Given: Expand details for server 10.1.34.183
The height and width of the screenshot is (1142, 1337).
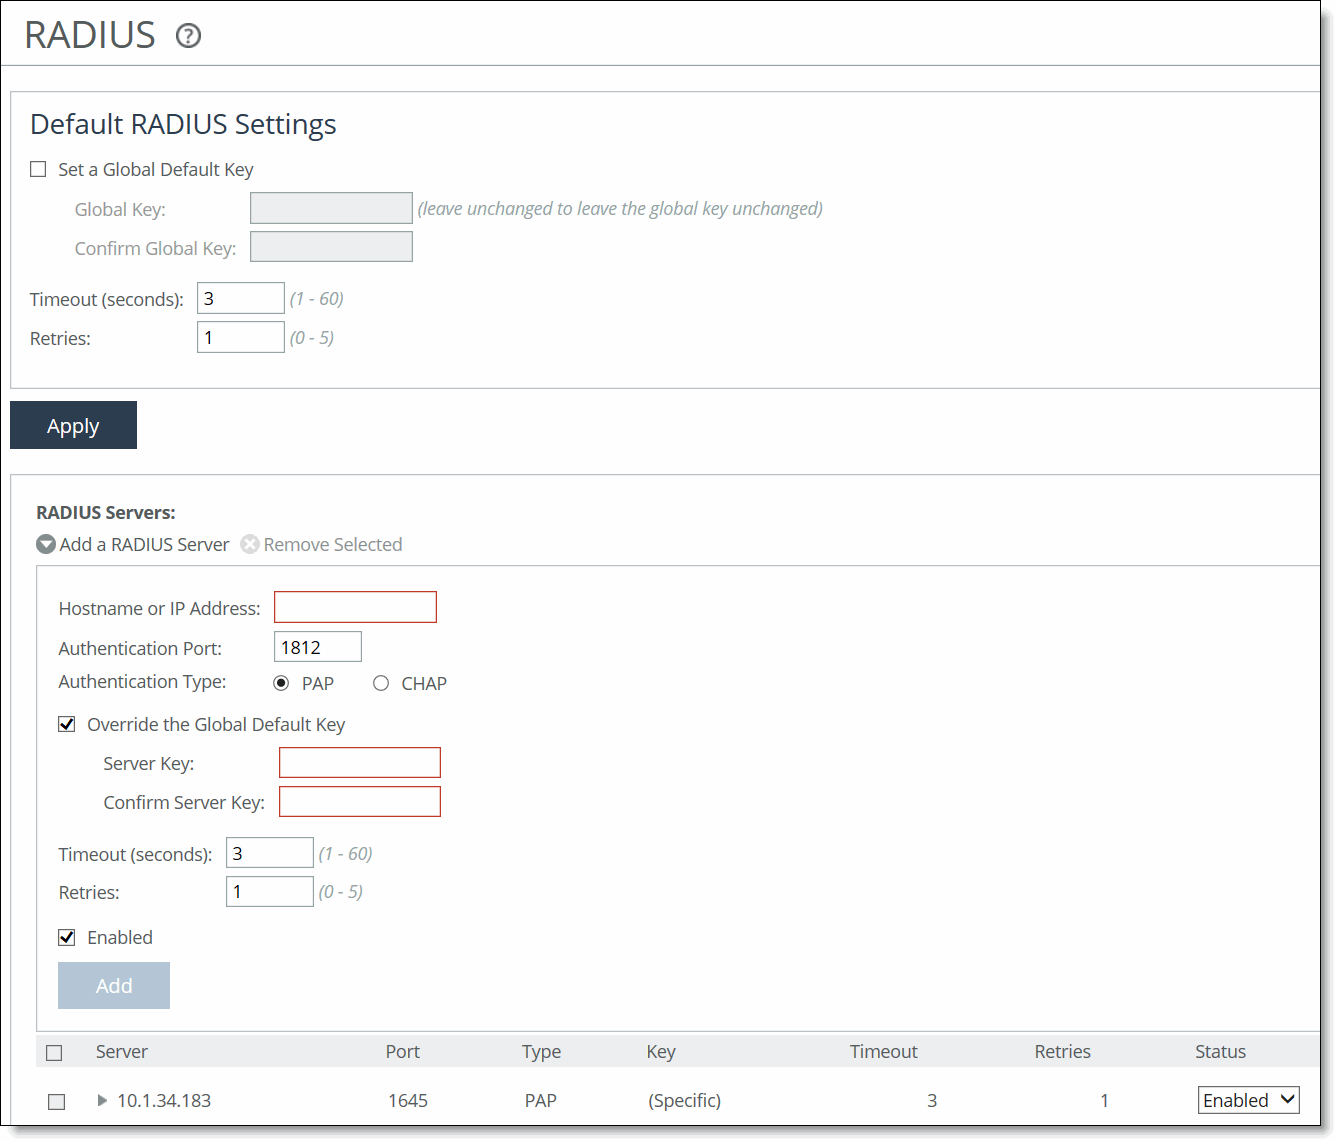Looking at the screenshot, I should tap(101, 1101).
